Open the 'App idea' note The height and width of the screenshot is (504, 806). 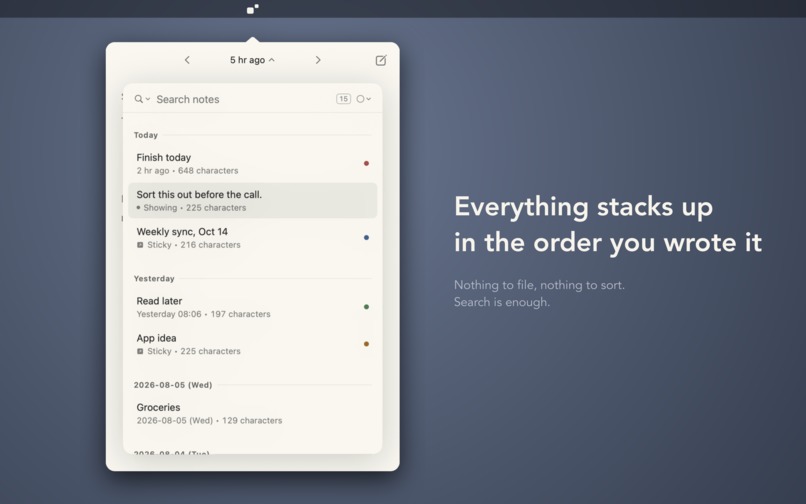tap(252, 344)
